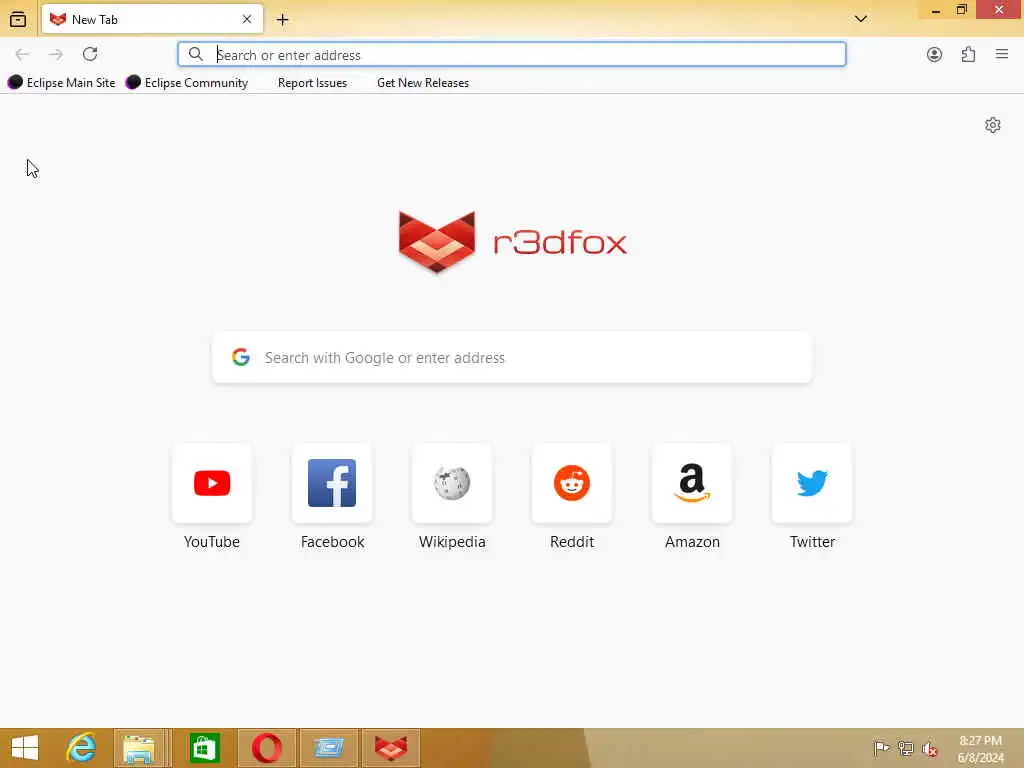
Task: Close the New Tab tab
Action: 247,20
